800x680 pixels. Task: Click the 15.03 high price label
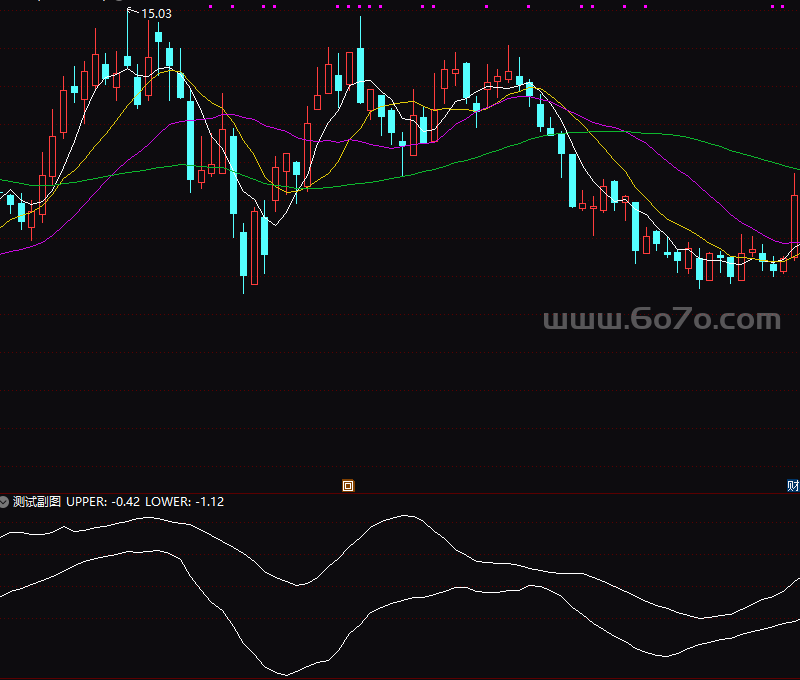[156, 14]
